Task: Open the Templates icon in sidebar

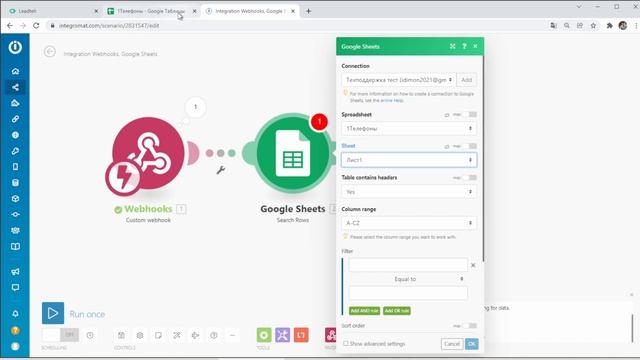Action: (x=15, y=103)
